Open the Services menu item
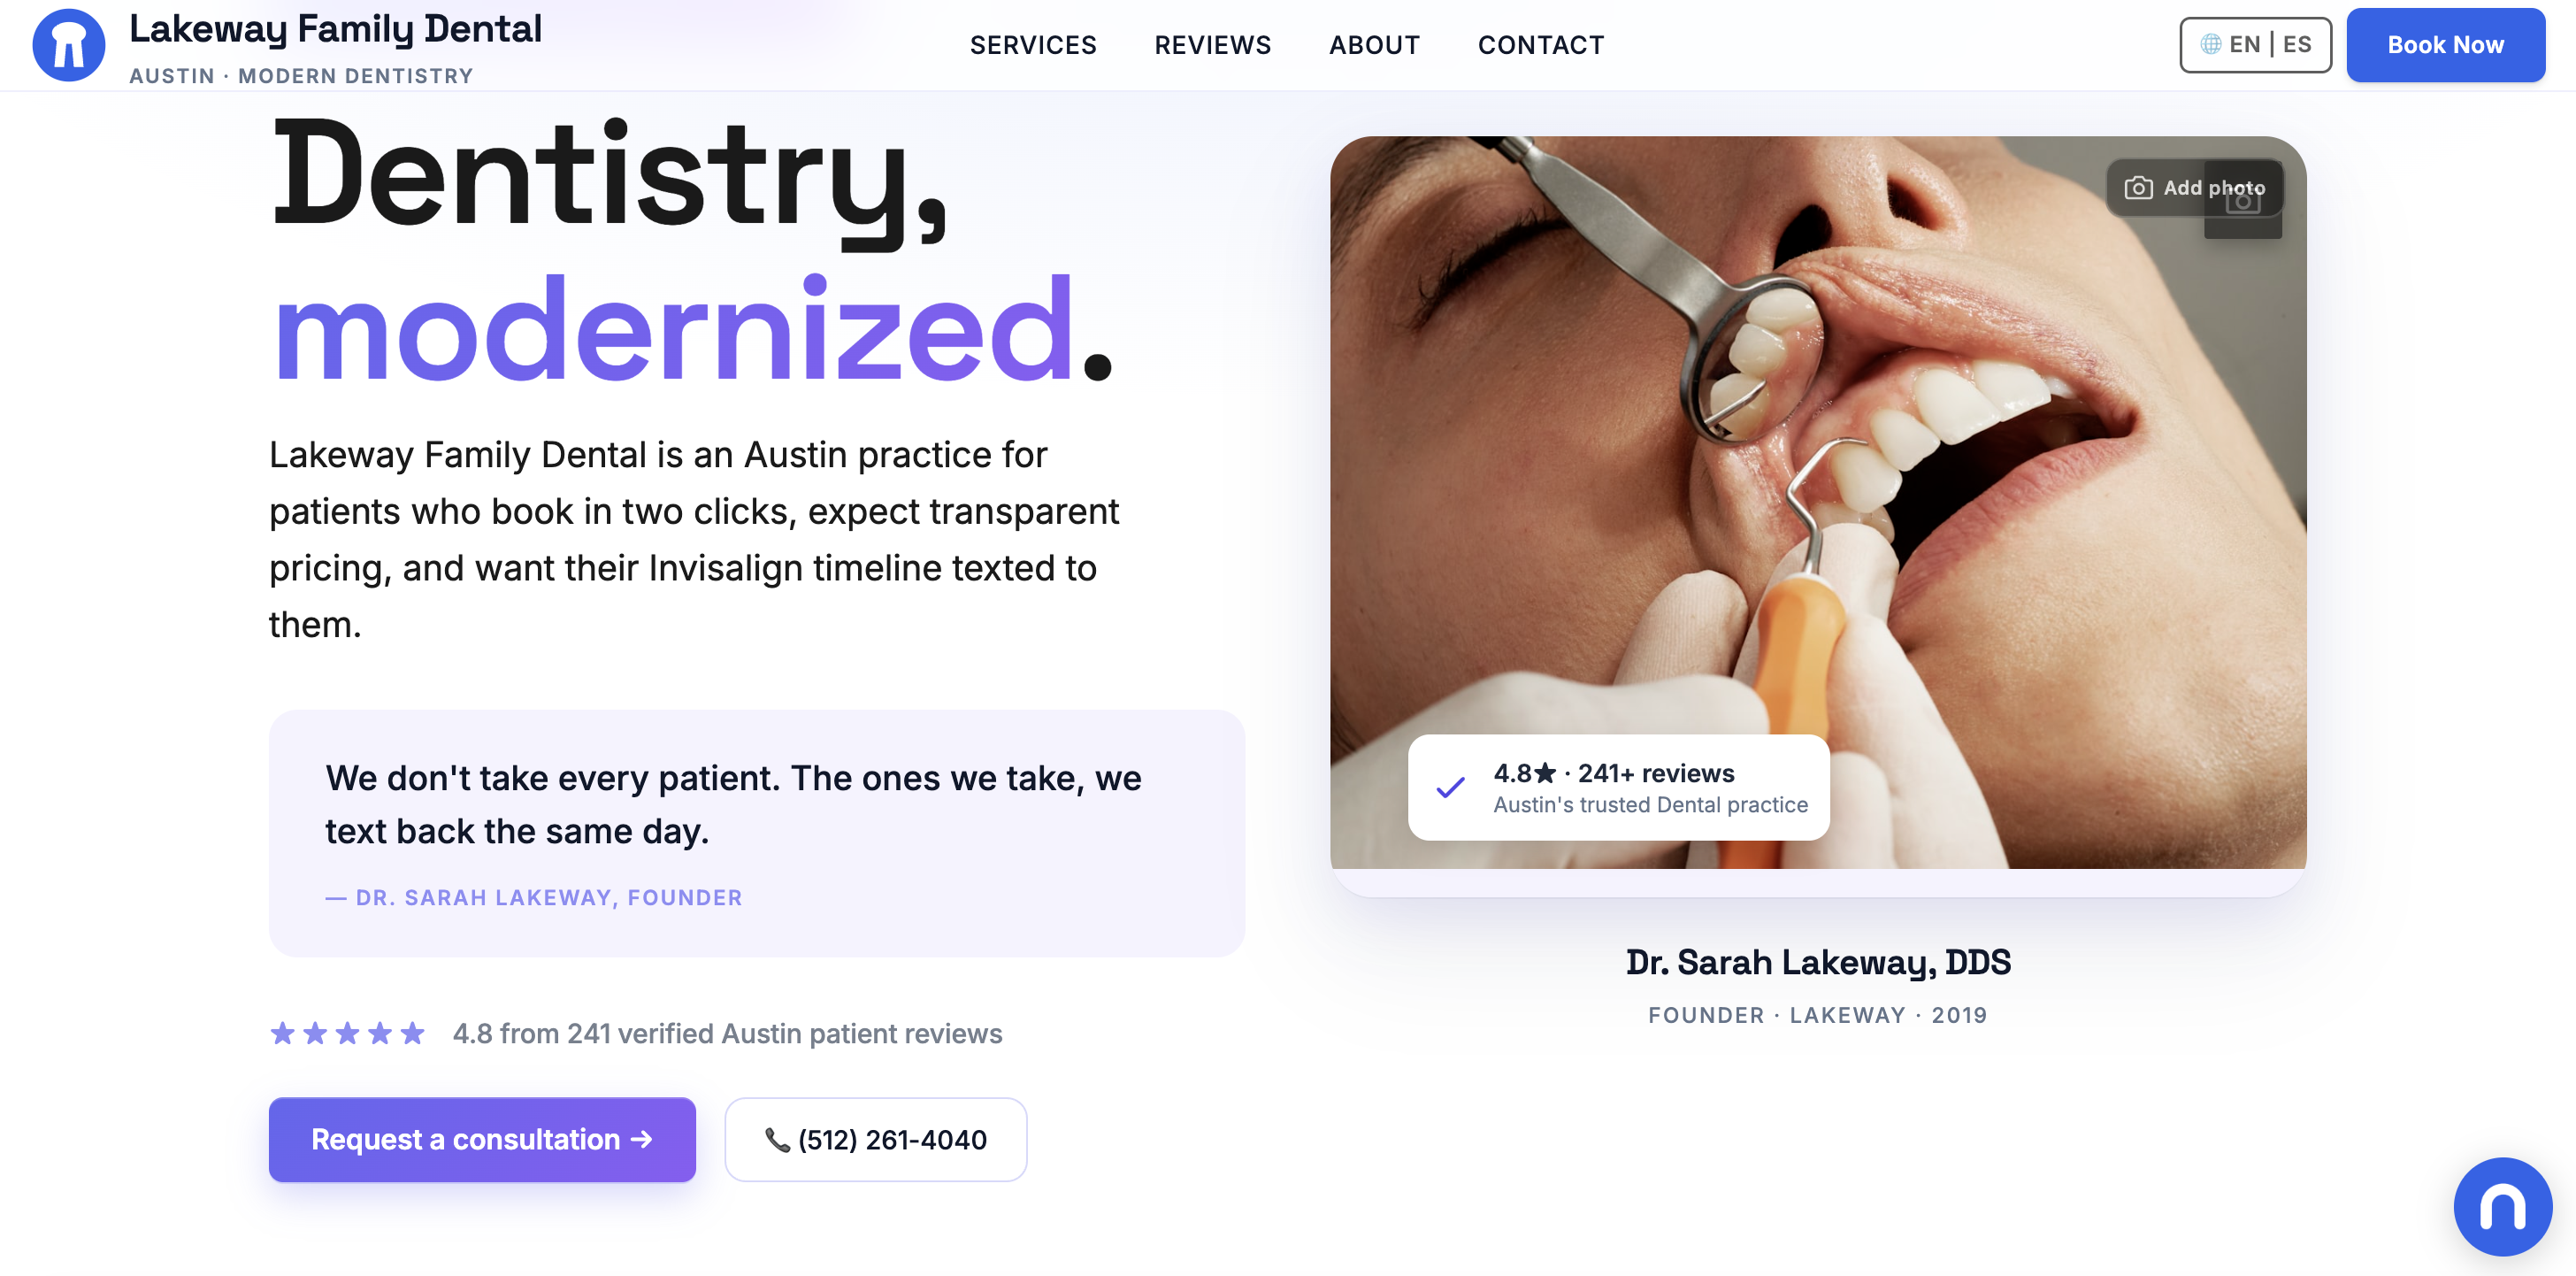 click(x=1033, y=45)
